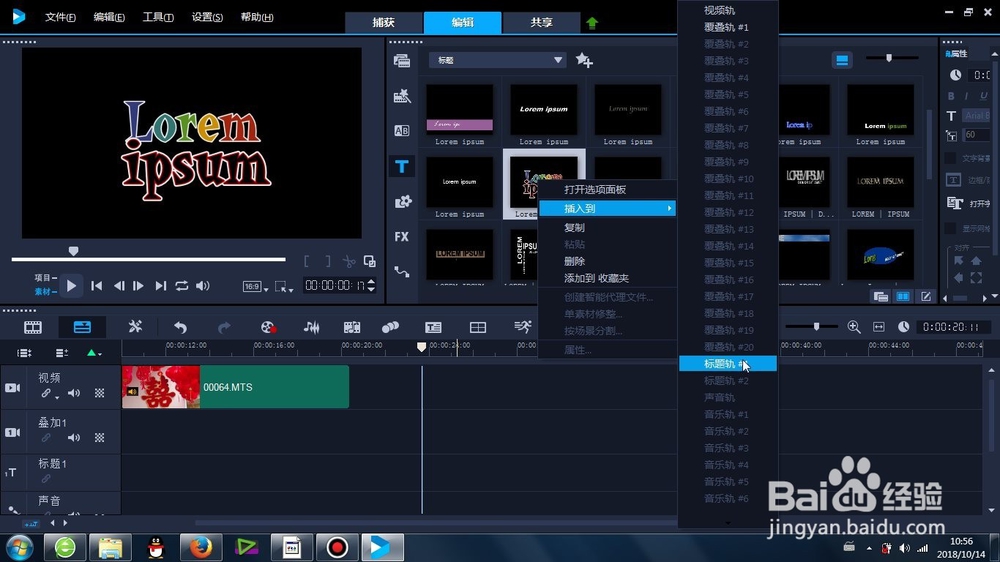The height and width of the screenshot is (562, 1000).
Task: Open the motion tracking tool
Action: (390, 327)
